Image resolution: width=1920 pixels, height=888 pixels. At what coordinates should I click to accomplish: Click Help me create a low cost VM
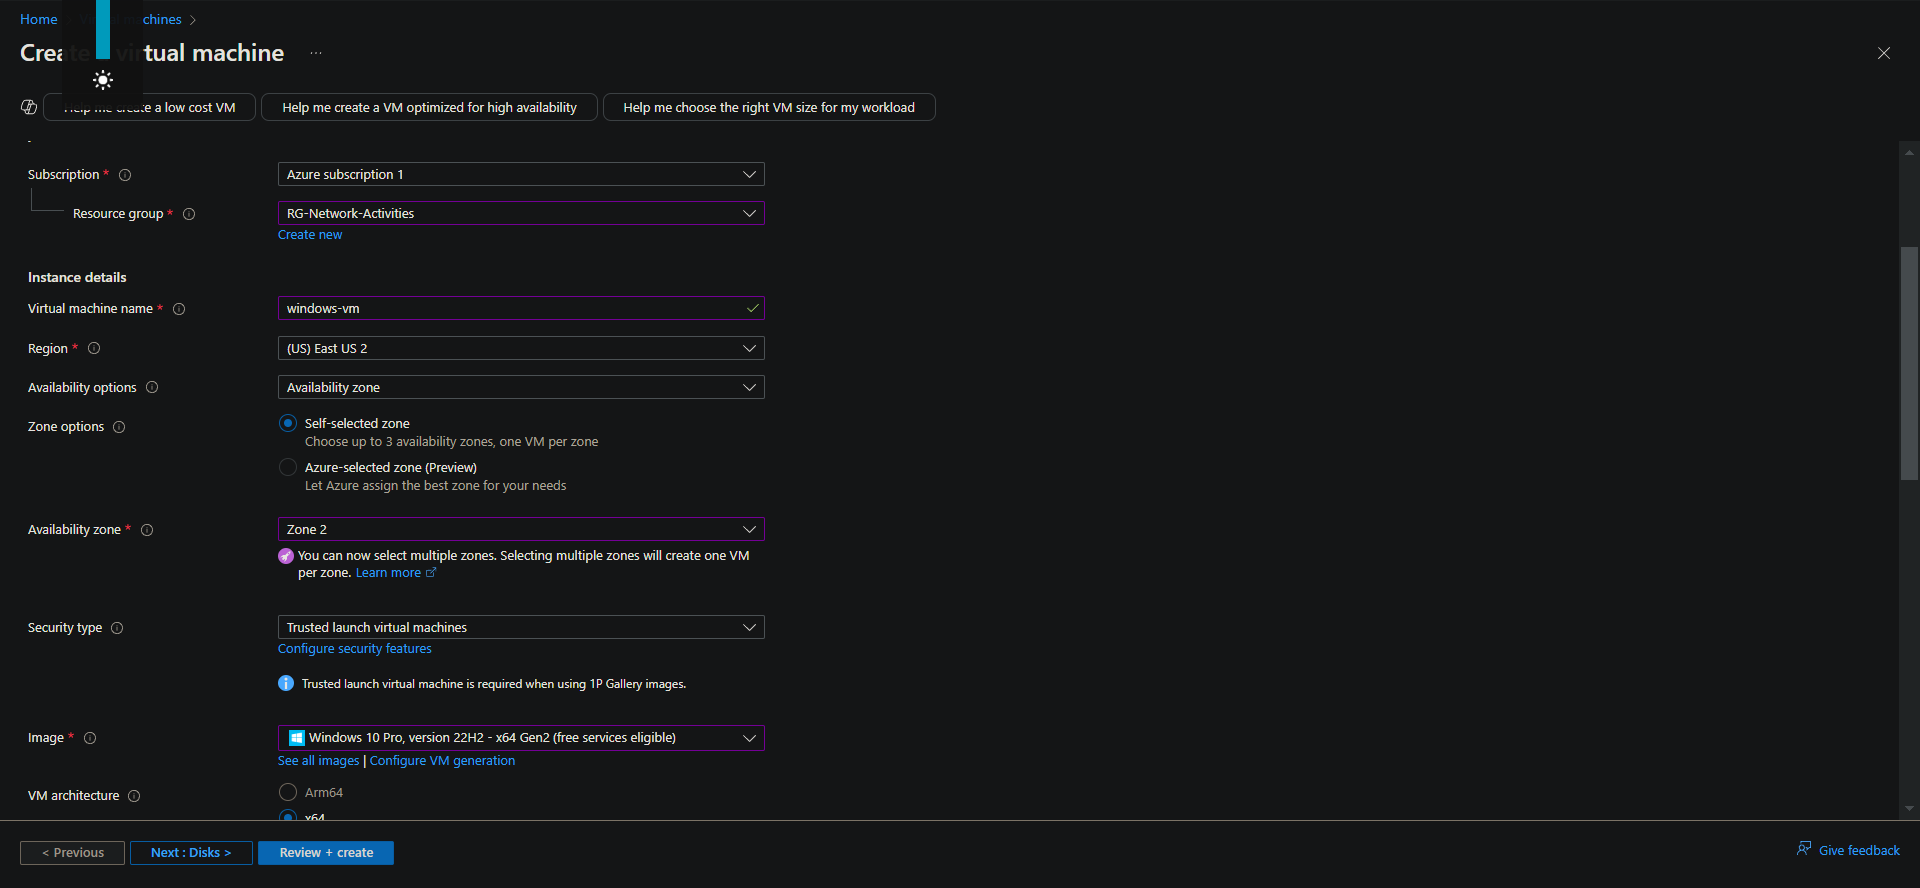pyautogui.click(x=150, y=107)
